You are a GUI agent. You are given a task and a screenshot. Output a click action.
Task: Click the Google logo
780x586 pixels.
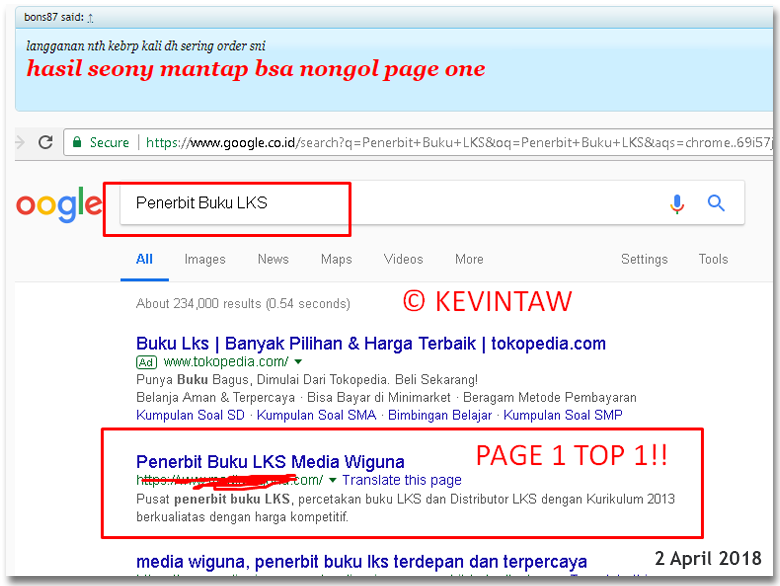click(59, 204)
